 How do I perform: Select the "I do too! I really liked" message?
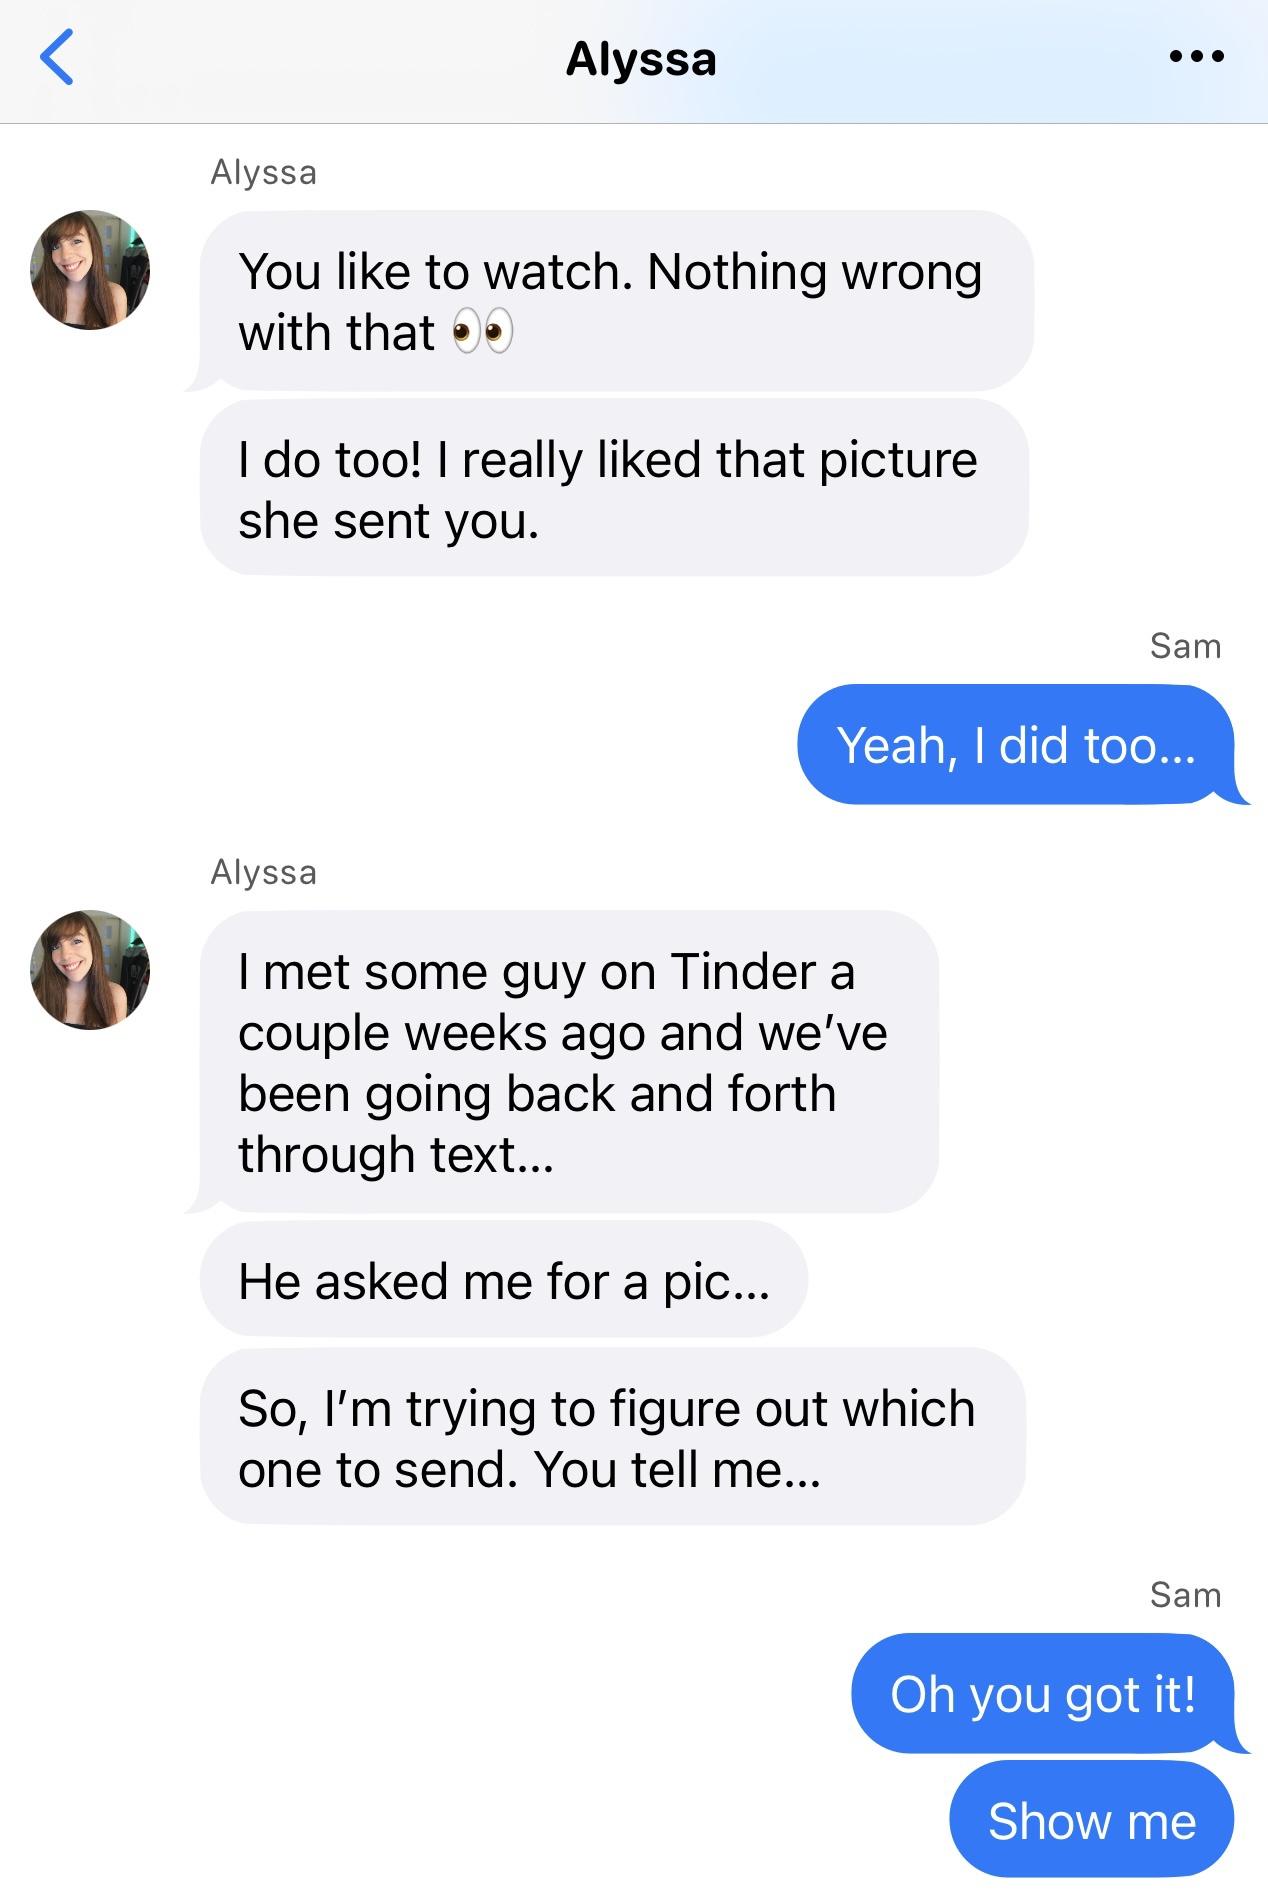[613, 488]
